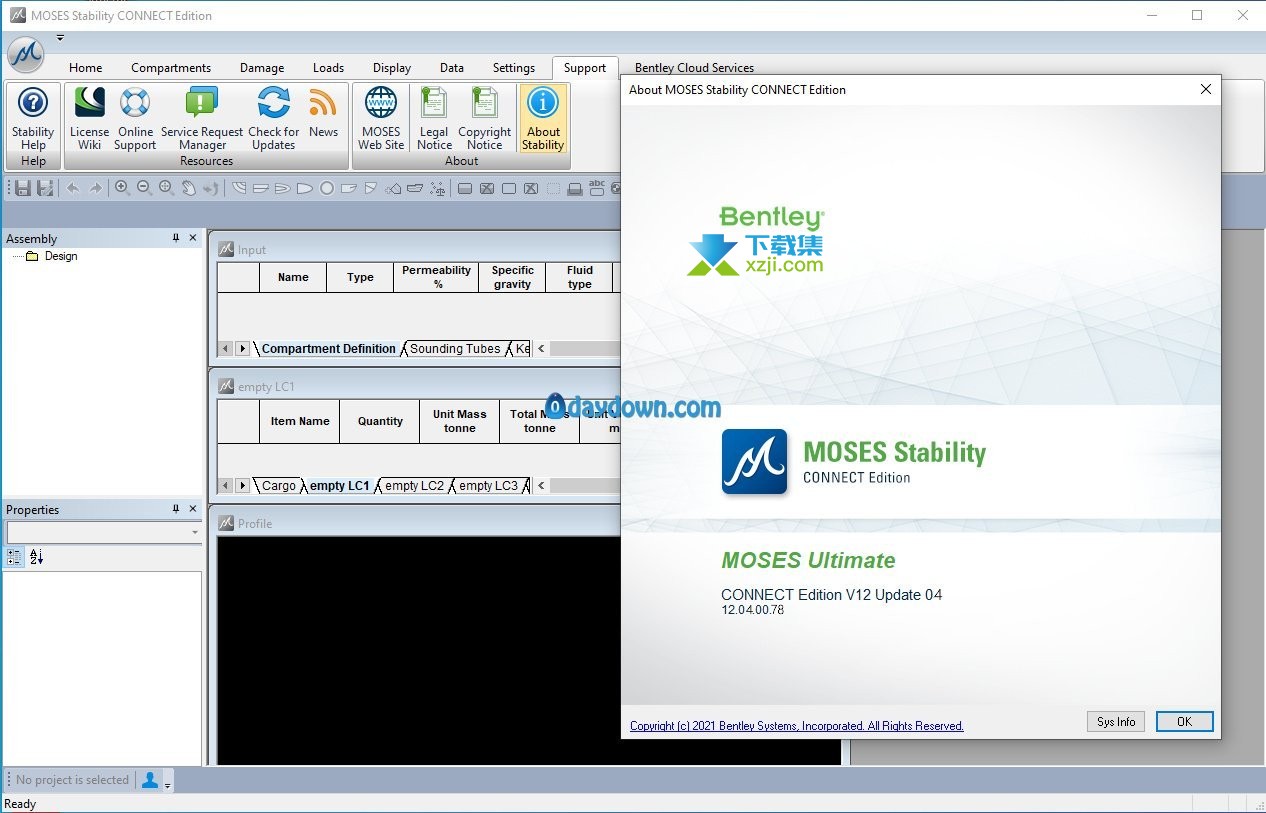Open the Settings ribbon tab

[514, 68]
